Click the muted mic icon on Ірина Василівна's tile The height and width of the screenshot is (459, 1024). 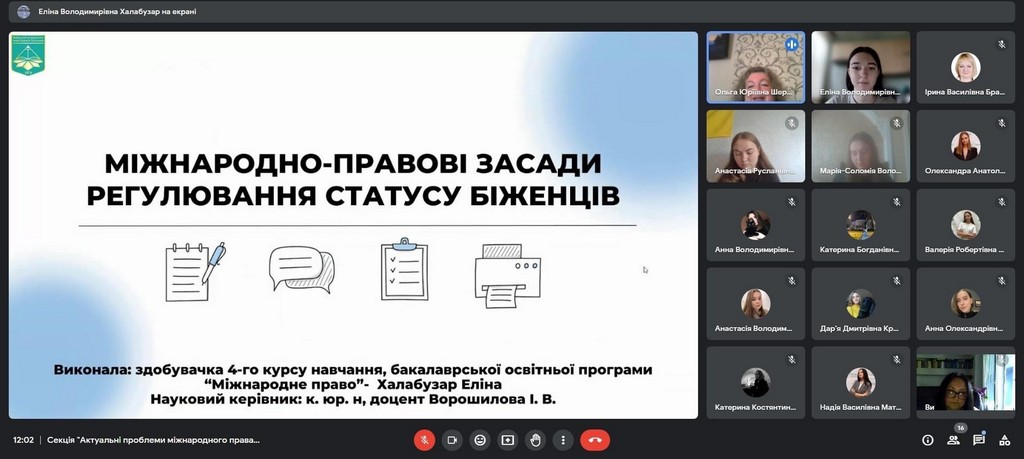coord(1001,44)
